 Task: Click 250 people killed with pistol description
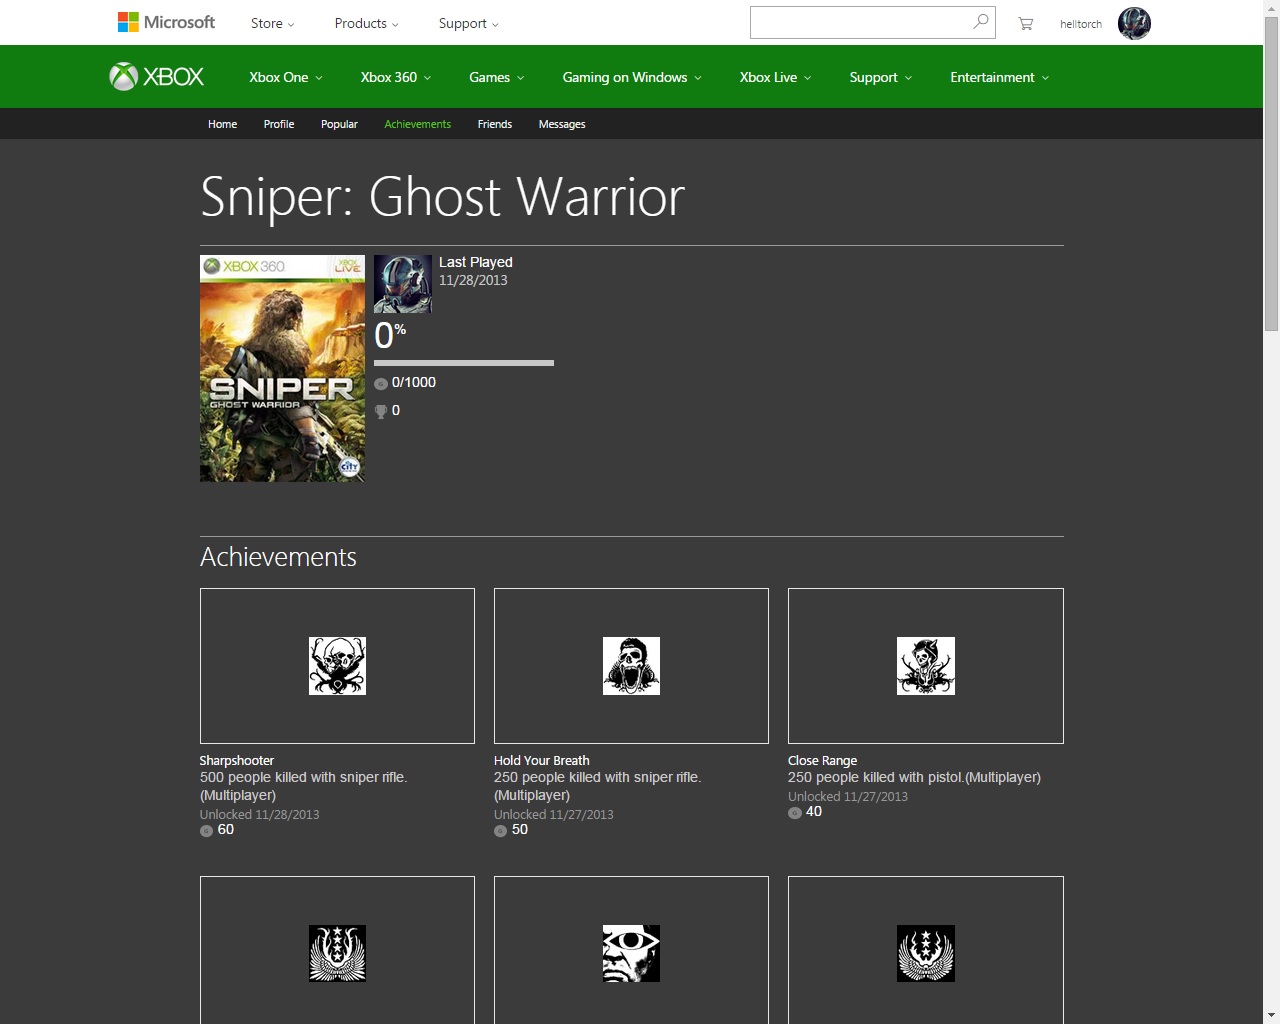[x=914, y=777]
